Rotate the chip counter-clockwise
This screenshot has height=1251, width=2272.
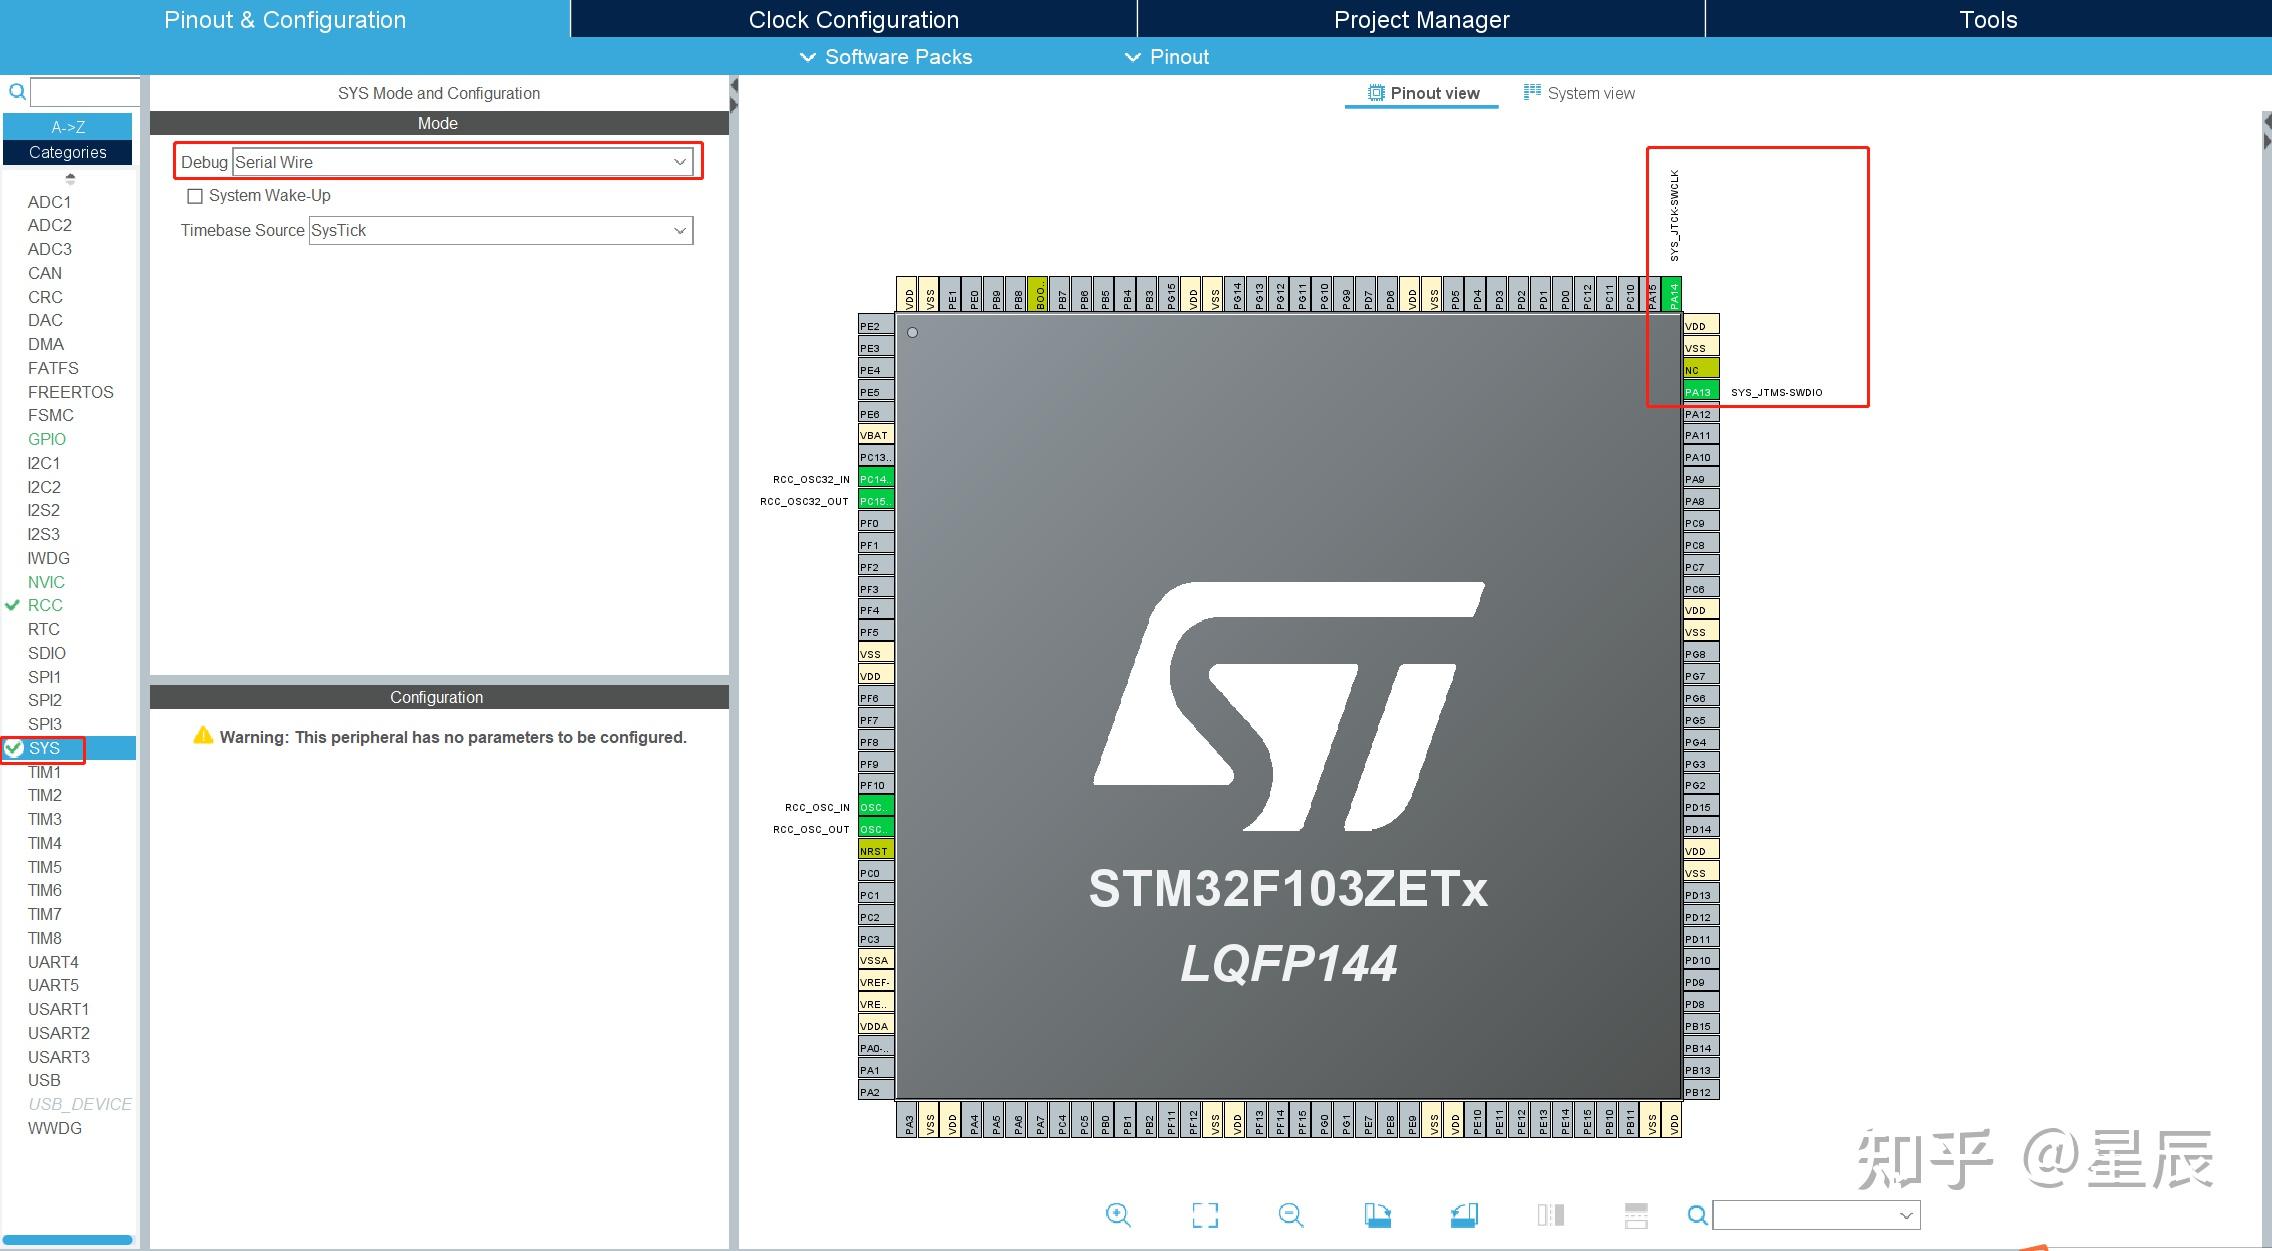pyautogui.click(x=1464, y=1215)
